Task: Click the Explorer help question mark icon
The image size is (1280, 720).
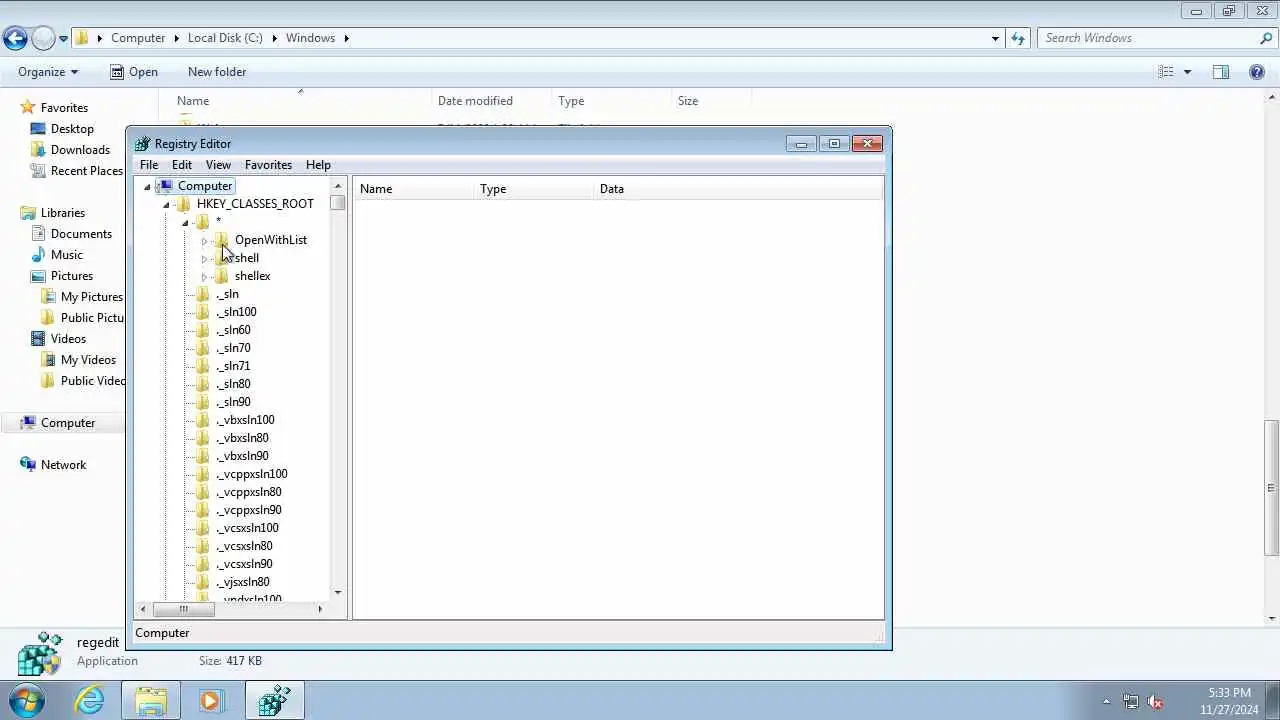Action: (1257, 72)
